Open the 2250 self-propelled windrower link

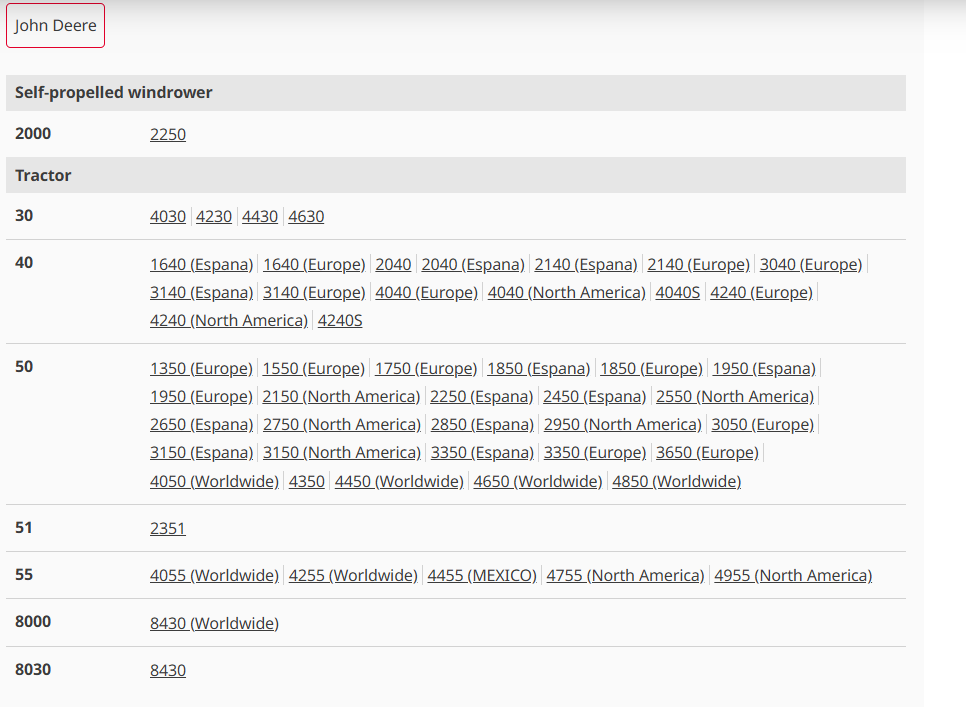pyautogui.click(x=168, y=134)
